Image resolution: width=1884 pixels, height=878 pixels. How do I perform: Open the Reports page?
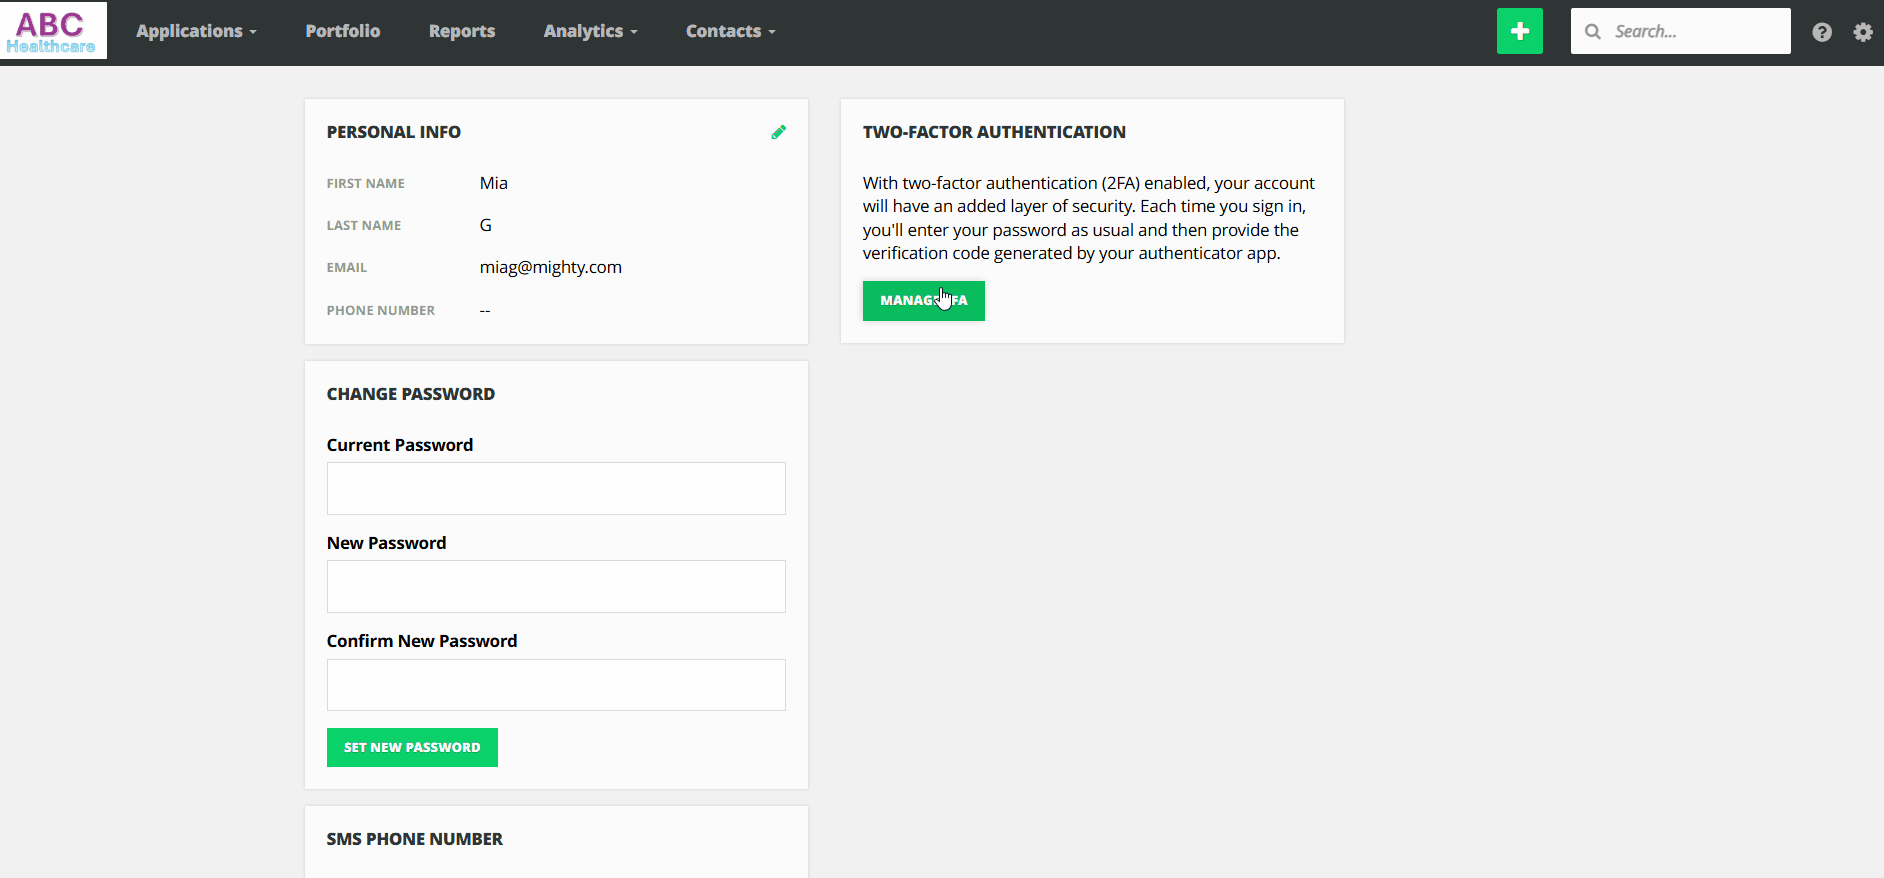point(462,31)
